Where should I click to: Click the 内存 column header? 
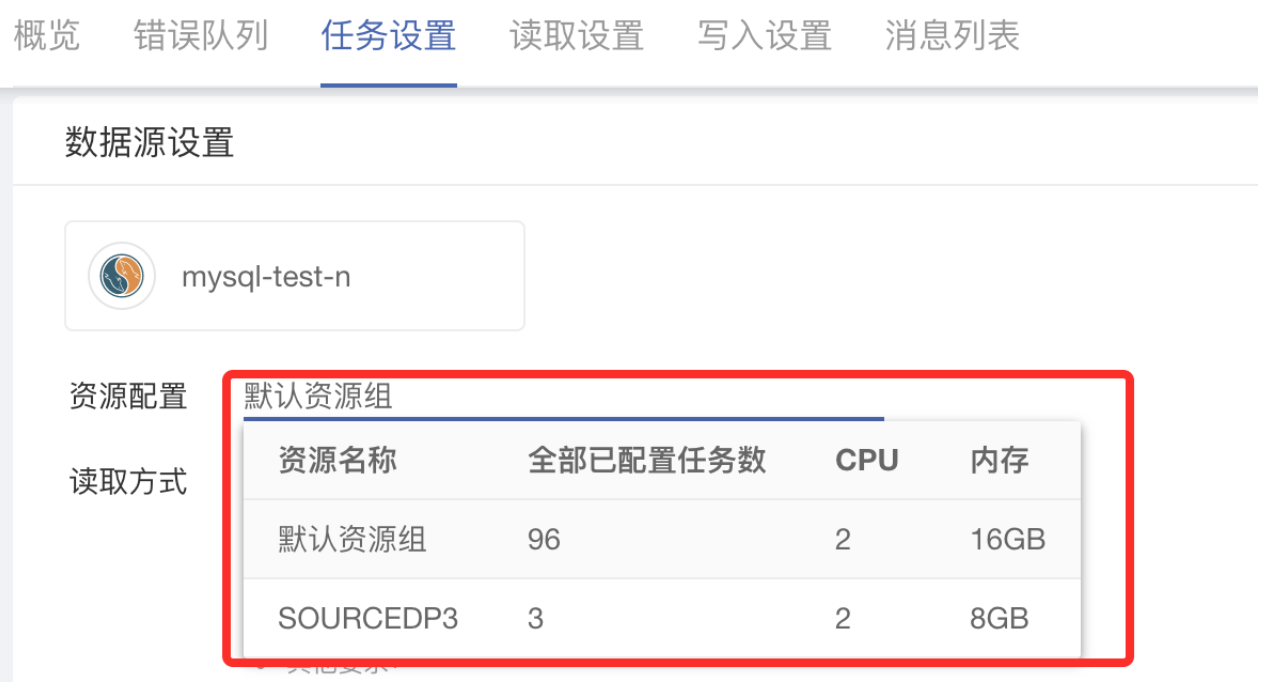pos(999,460)
